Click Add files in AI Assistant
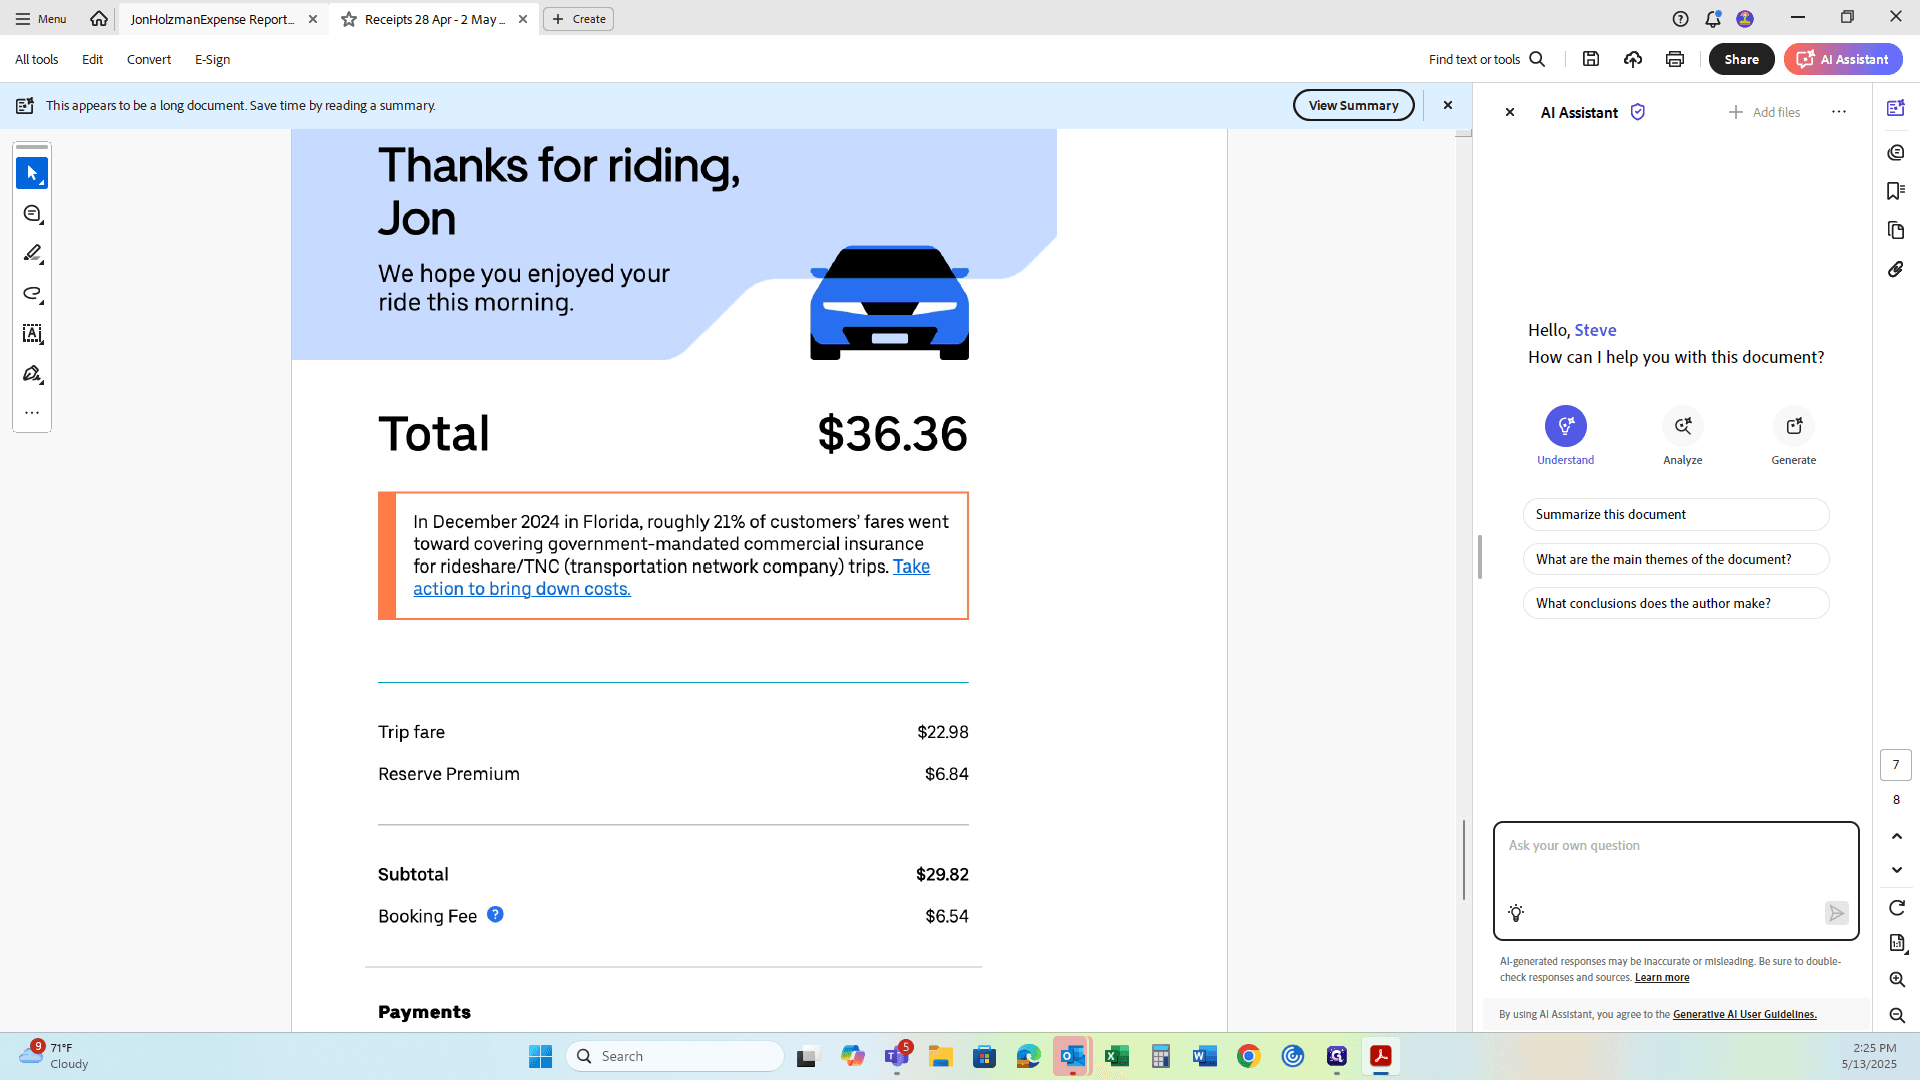Viewport: 1920px width, 1080px height. [1764, 112]
